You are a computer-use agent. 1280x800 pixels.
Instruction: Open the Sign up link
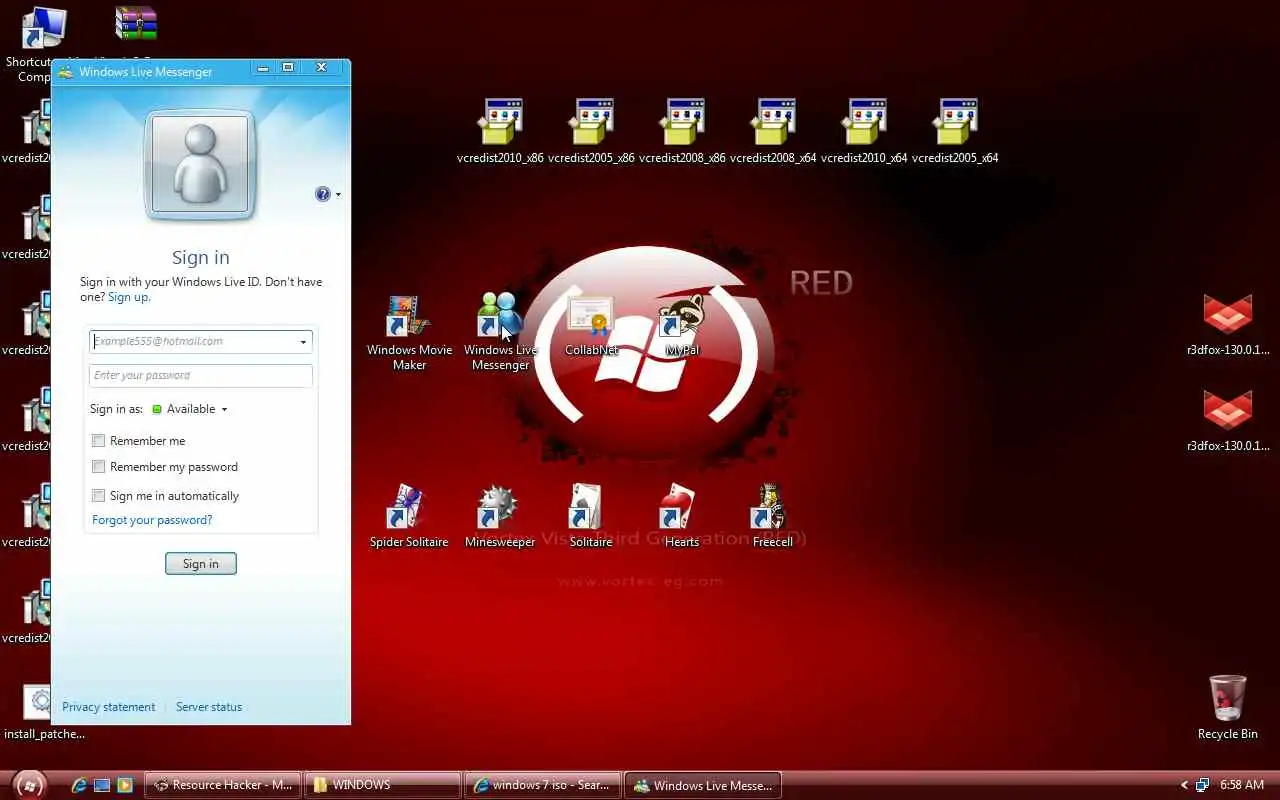[x=129, y=297]
